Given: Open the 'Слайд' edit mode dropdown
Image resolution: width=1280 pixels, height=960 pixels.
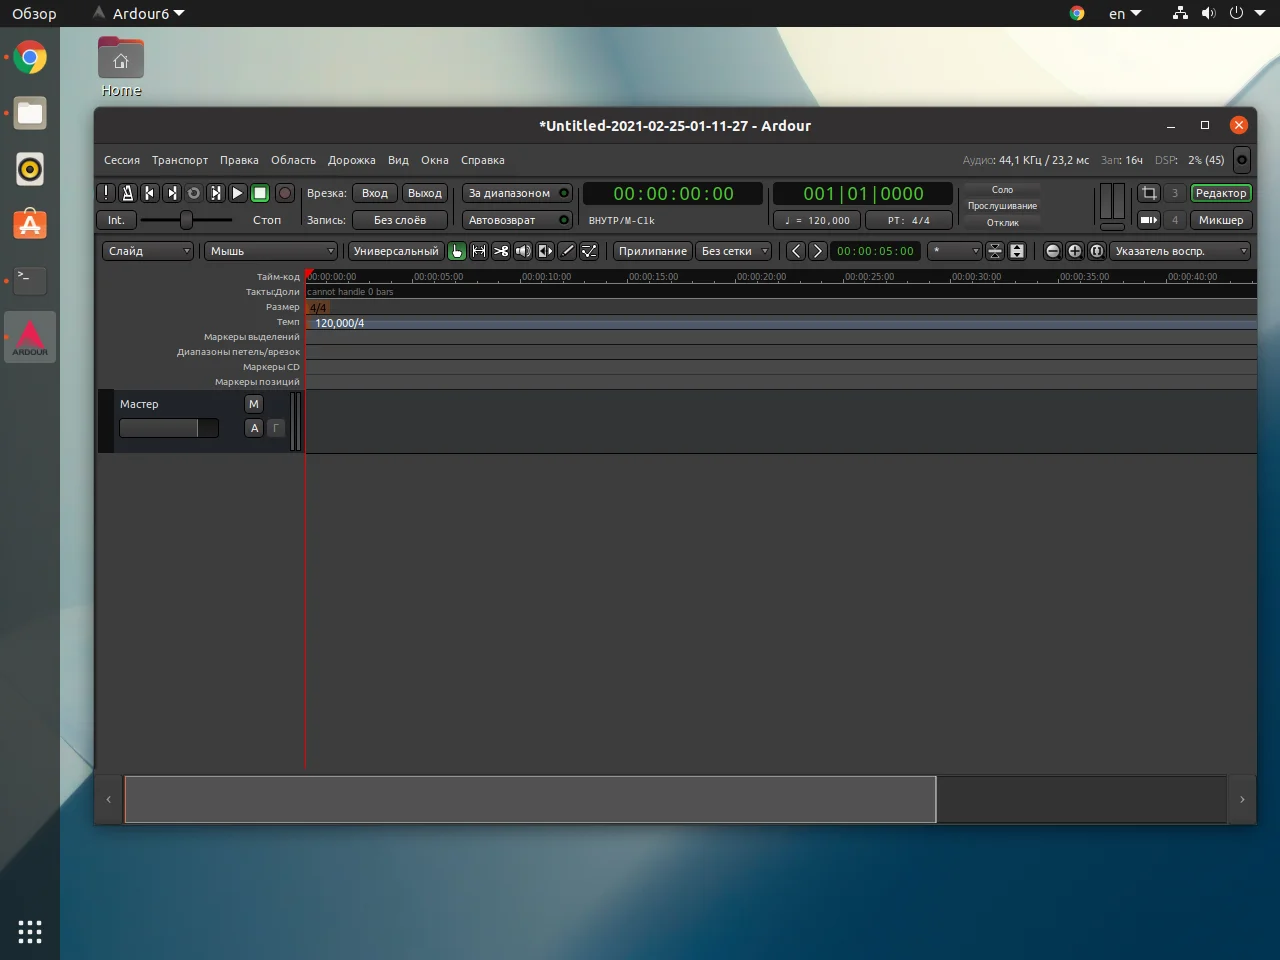Looking at the screenshot, I should coord(148,251).
